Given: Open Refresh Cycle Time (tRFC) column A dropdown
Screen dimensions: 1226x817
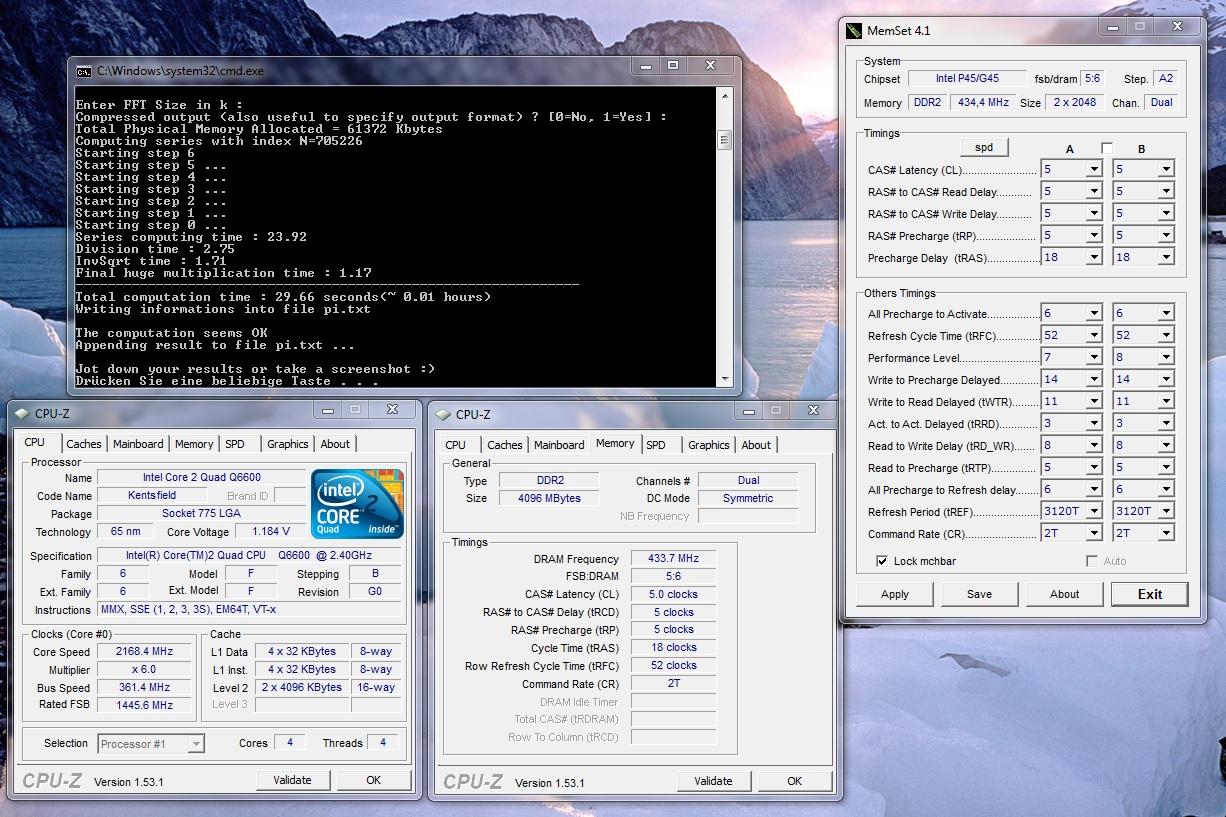Looking at the screenshot, I should pos(1093,336).
